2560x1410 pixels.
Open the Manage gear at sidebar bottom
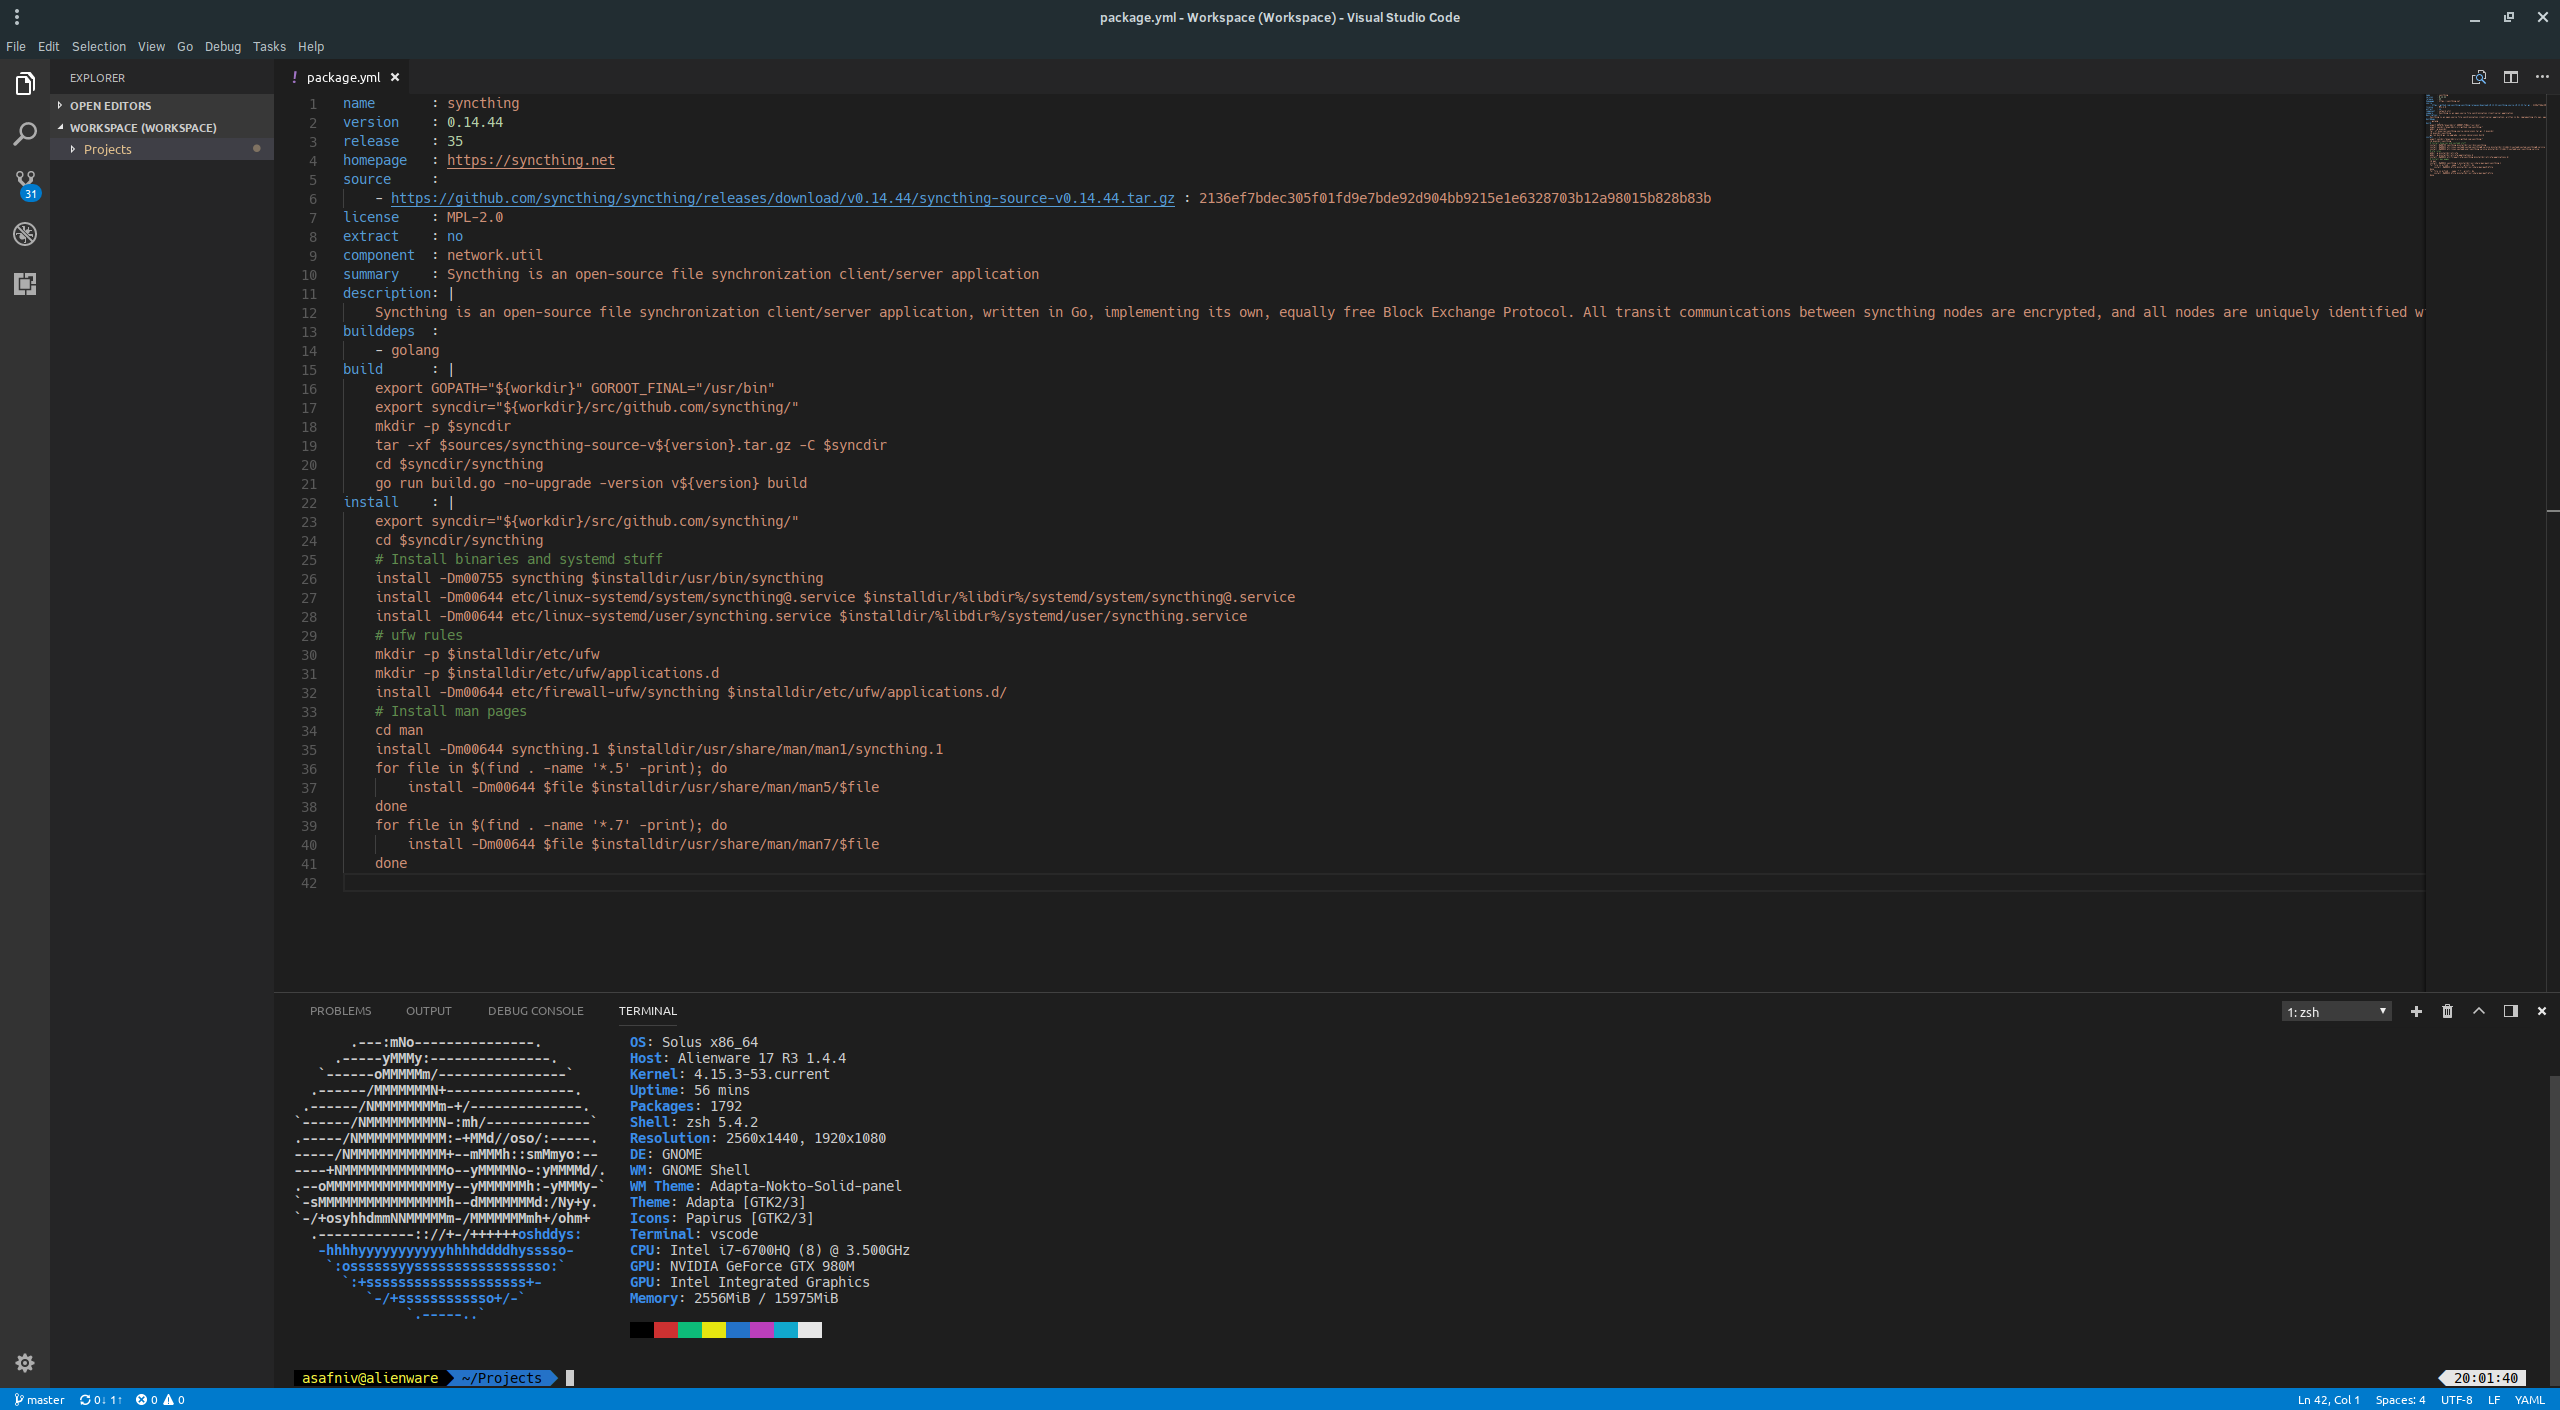(25, 1363)
